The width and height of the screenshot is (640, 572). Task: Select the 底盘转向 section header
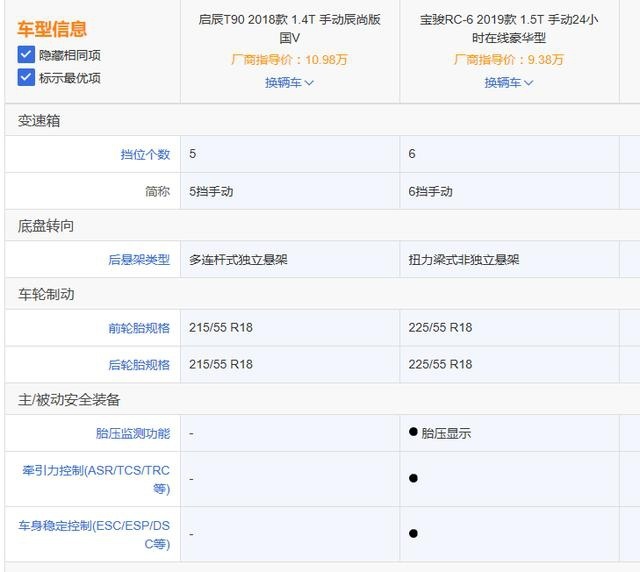coord(46,226)
